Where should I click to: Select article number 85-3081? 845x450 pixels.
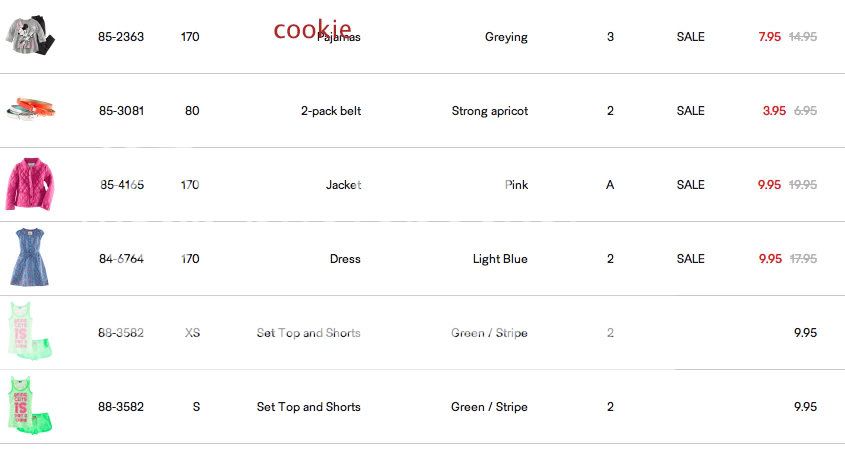click(x=121, y=111)
